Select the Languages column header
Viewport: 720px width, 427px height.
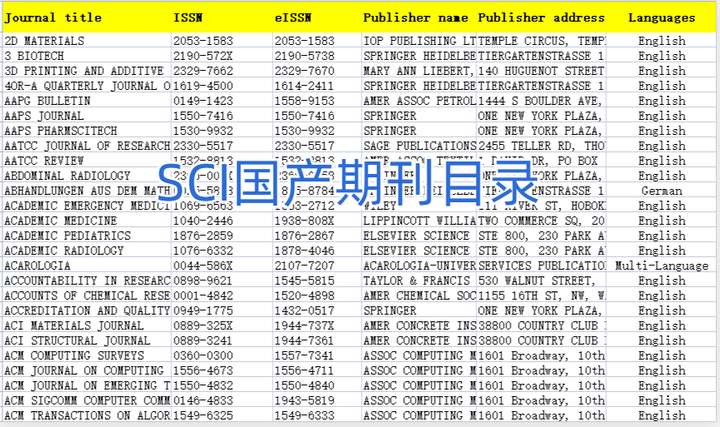click(661, 17)
